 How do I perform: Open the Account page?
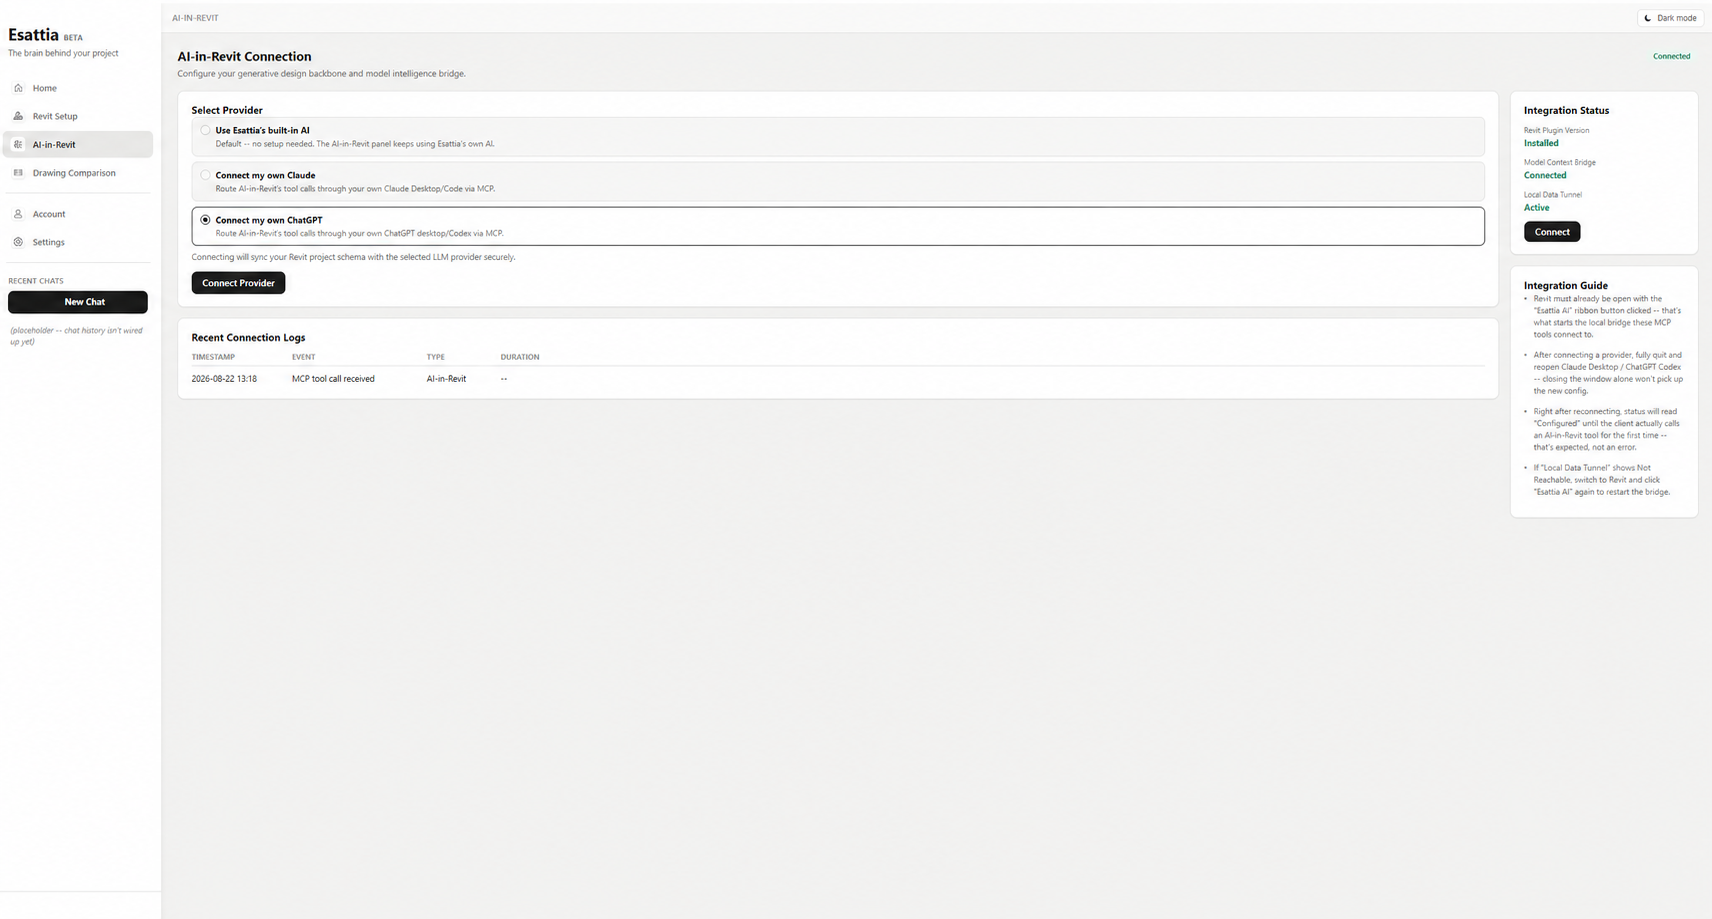(x=78, y=214)
